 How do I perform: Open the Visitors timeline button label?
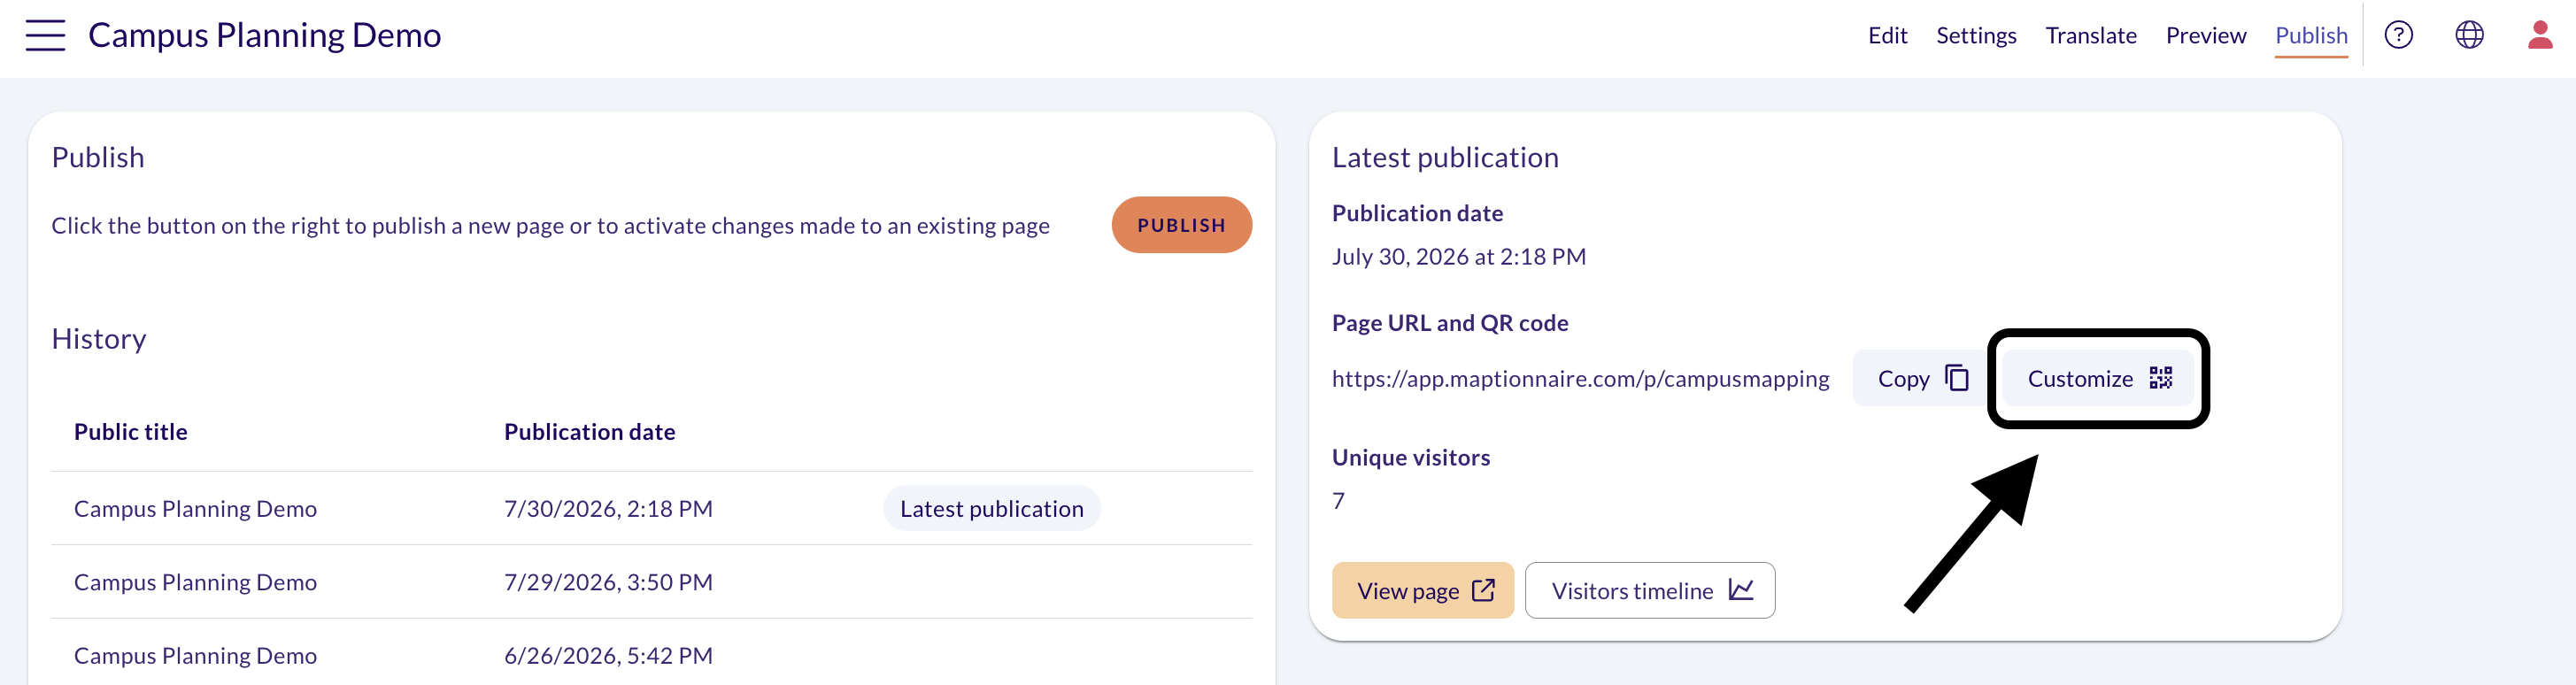click(1632, 591)
